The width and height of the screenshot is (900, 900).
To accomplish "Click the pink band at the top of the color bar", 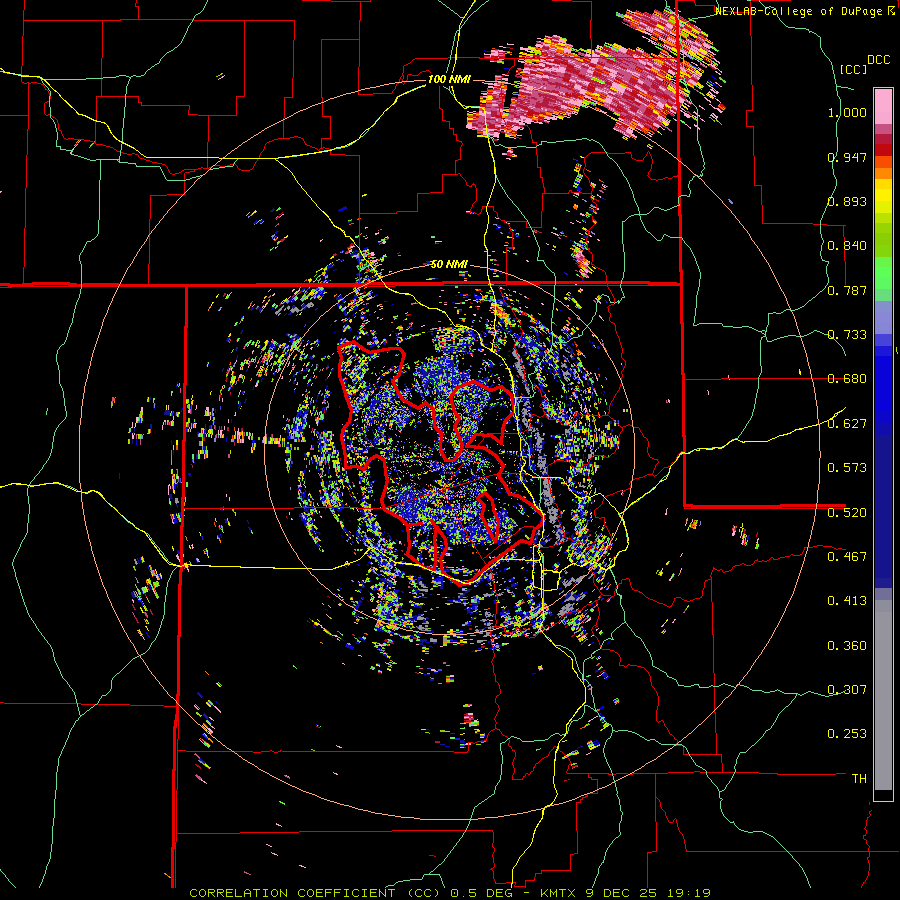I will pyautogui.click(x=883, y=107).
